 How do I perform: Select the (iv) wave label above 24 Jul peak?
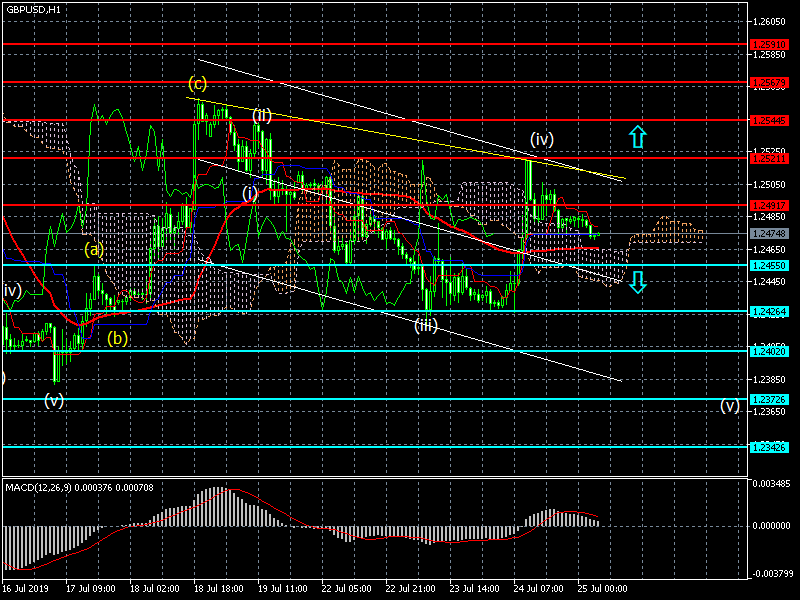coord(542,139)
